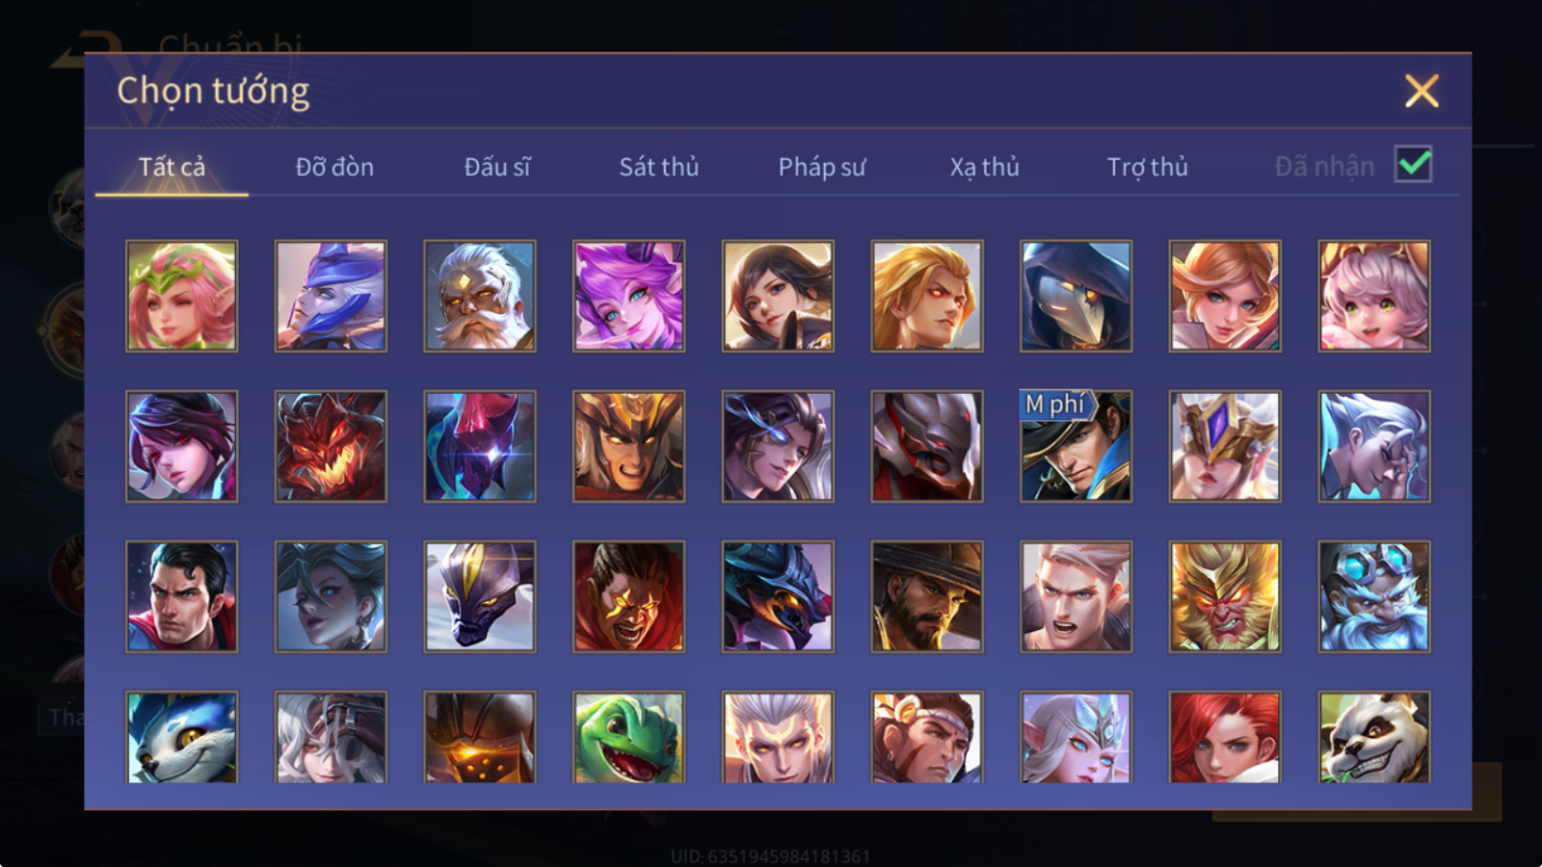View the 'Đấu sĩ' tab

tap(497, 167)
